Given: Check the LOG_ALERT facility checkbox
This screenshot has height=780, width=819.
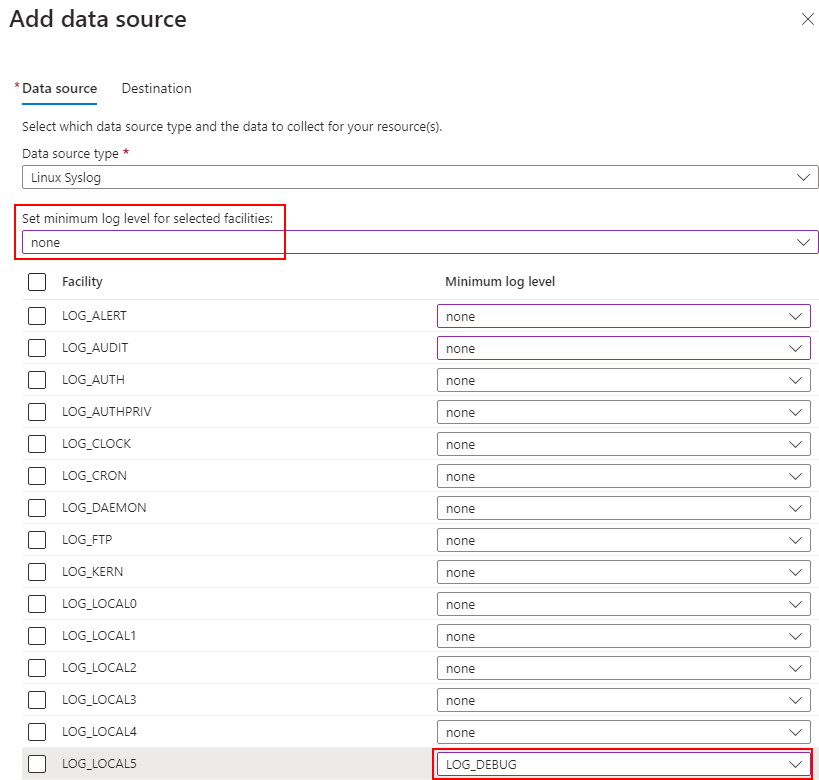Looking at the screenshot, I should (37, 316).
